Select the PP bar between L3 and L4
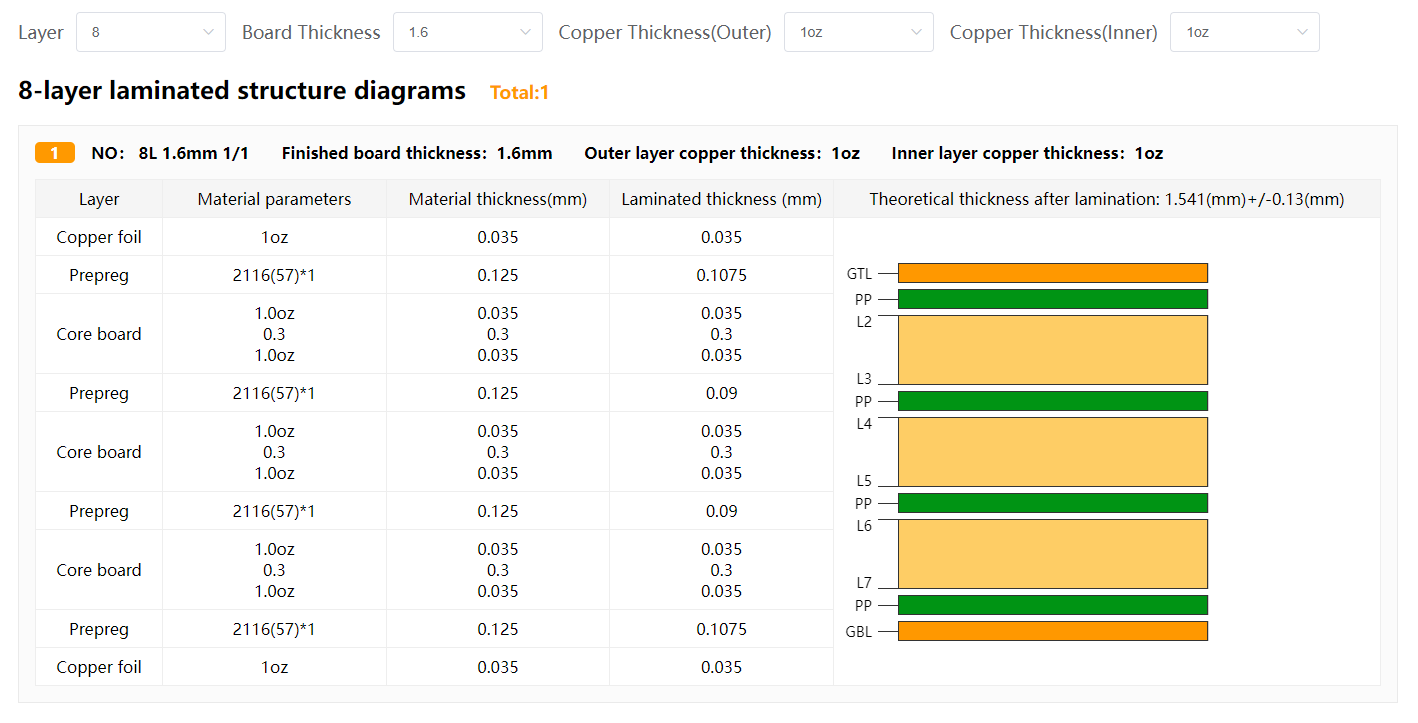1418x723 pixels. 1052,401
